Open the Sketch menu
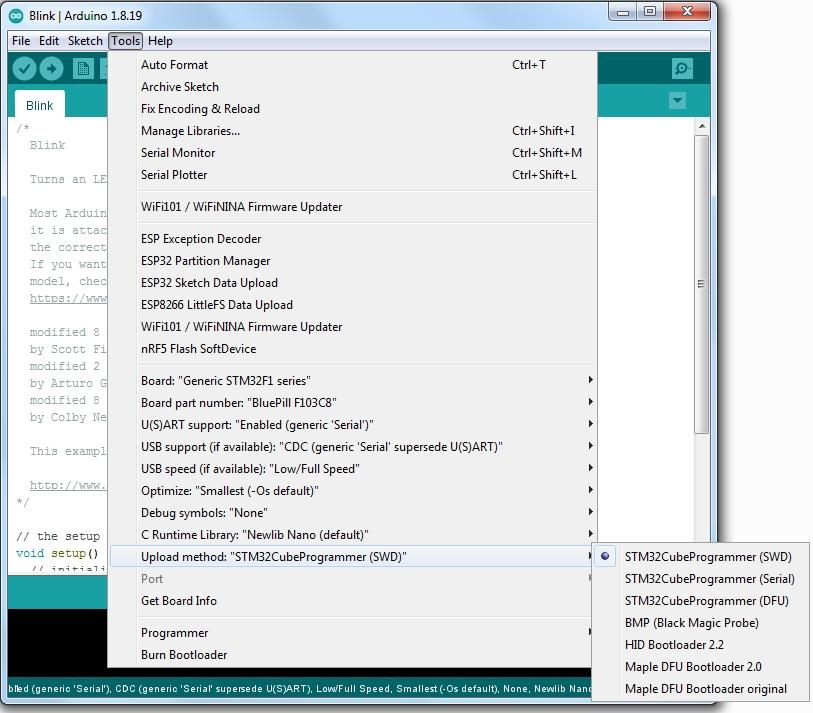 [x=85, y=41]
